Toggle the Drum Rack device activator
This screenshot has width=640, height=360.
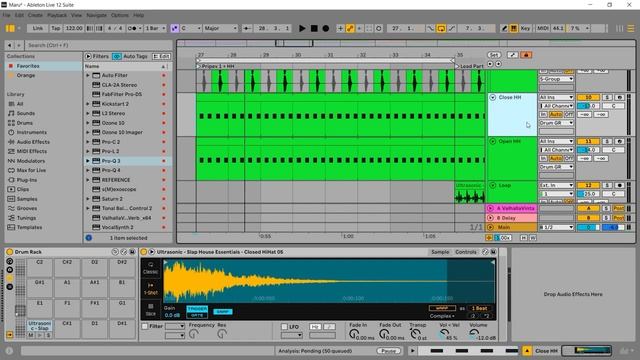pos(10,252)
